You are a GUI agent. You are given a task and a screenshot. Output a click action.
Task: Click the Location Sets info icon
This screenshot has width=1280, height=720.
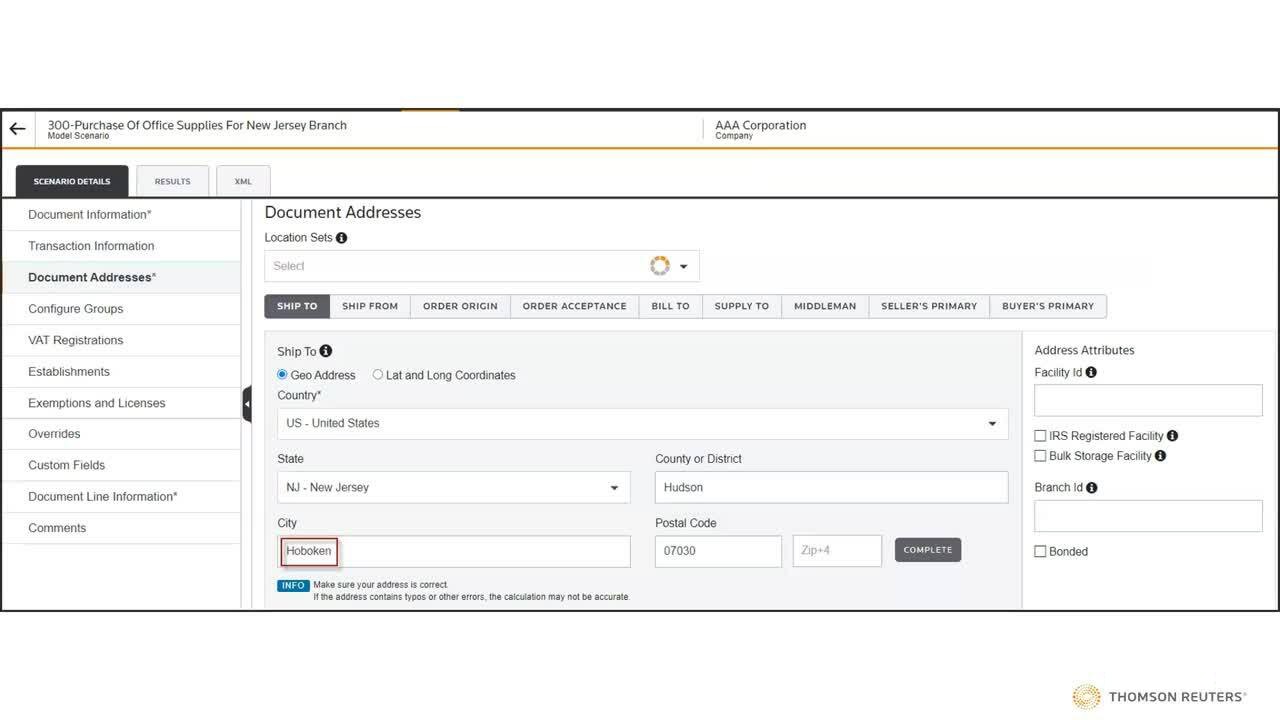tap(341, 238)
